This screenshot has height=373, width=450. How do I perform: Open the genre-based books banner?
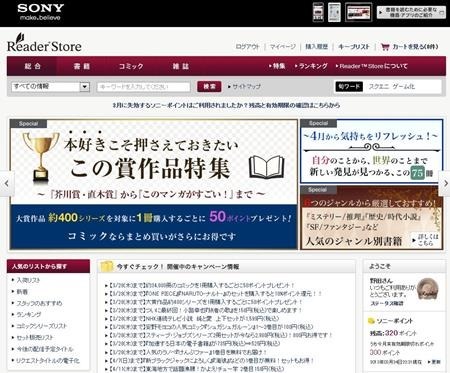372,218
